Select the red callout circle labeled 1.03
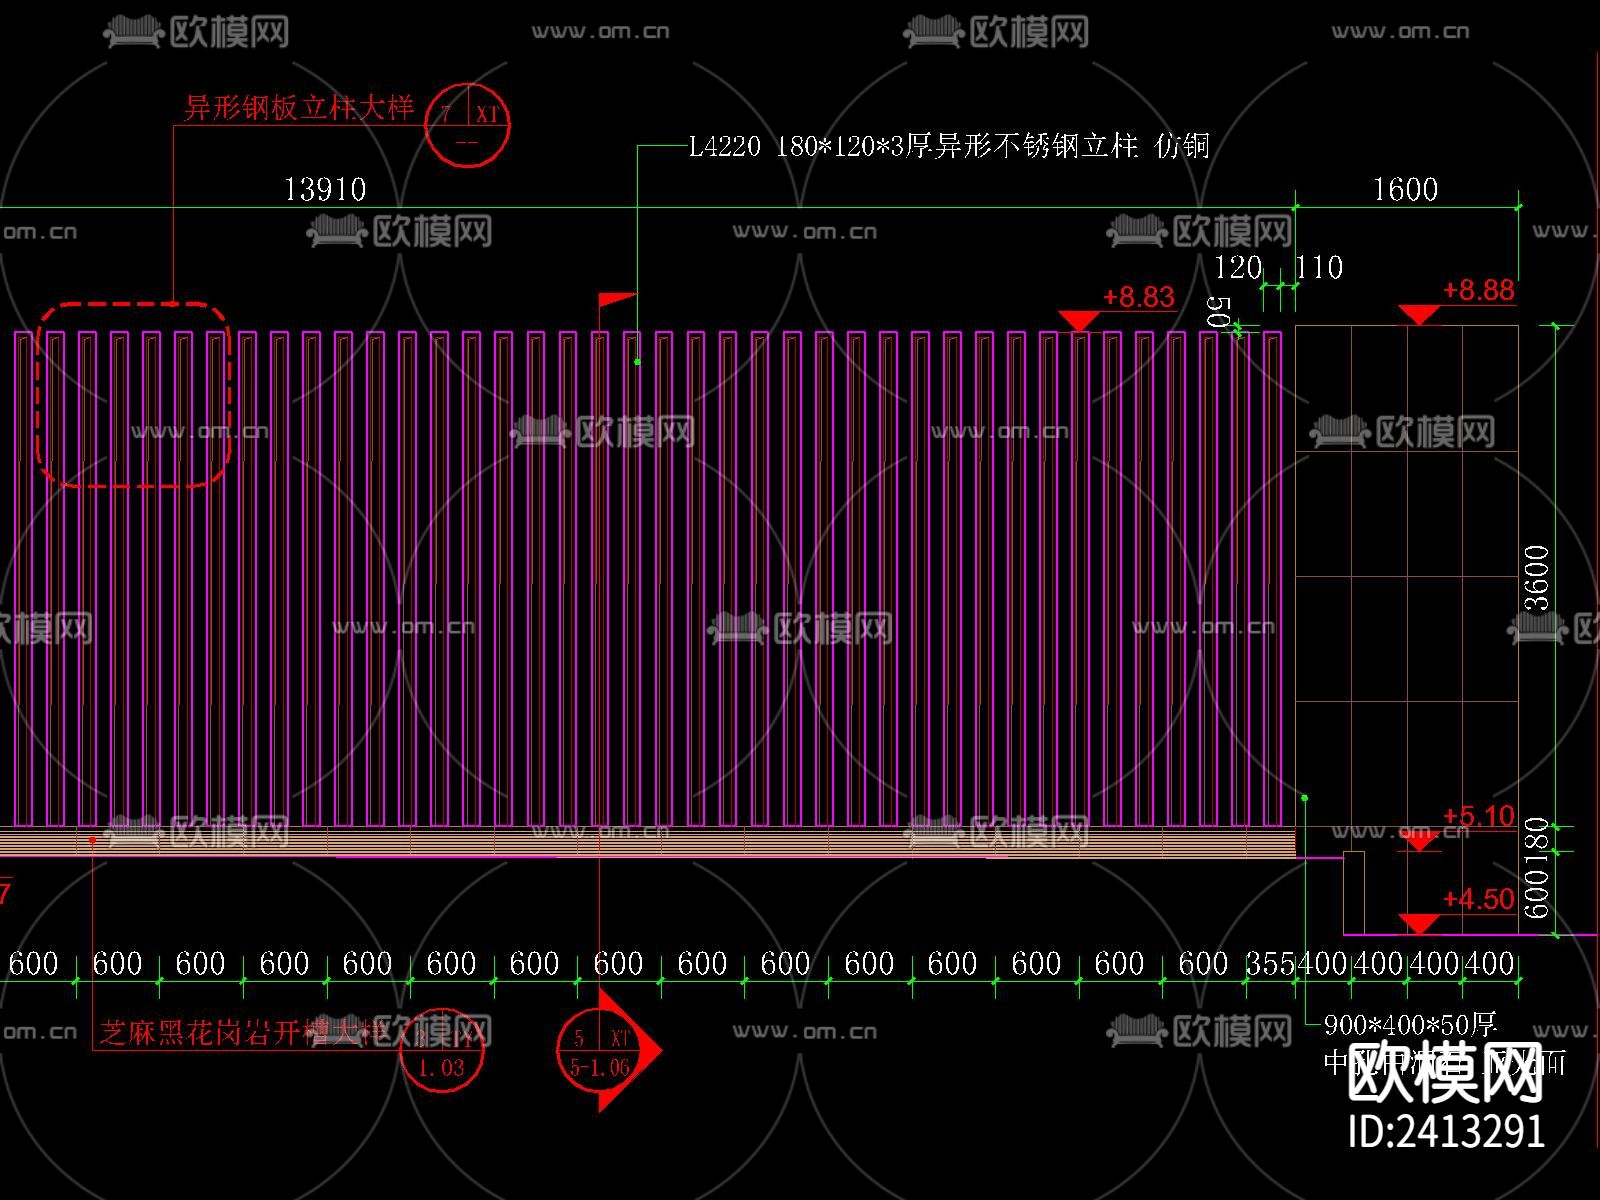 (x=441, y=1052)
